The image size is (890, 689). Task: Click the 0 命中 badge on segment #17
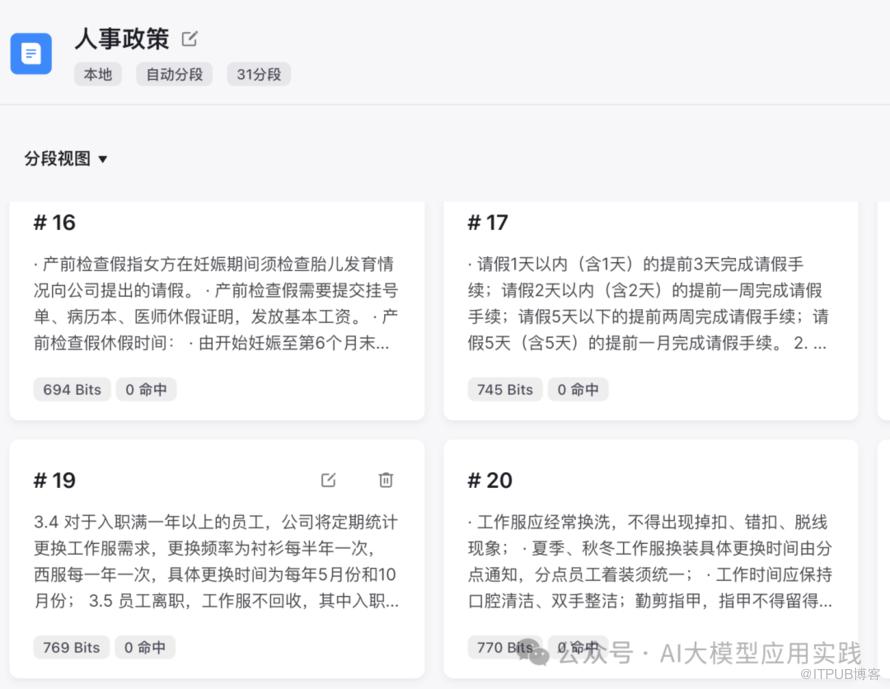click(578, 389)
